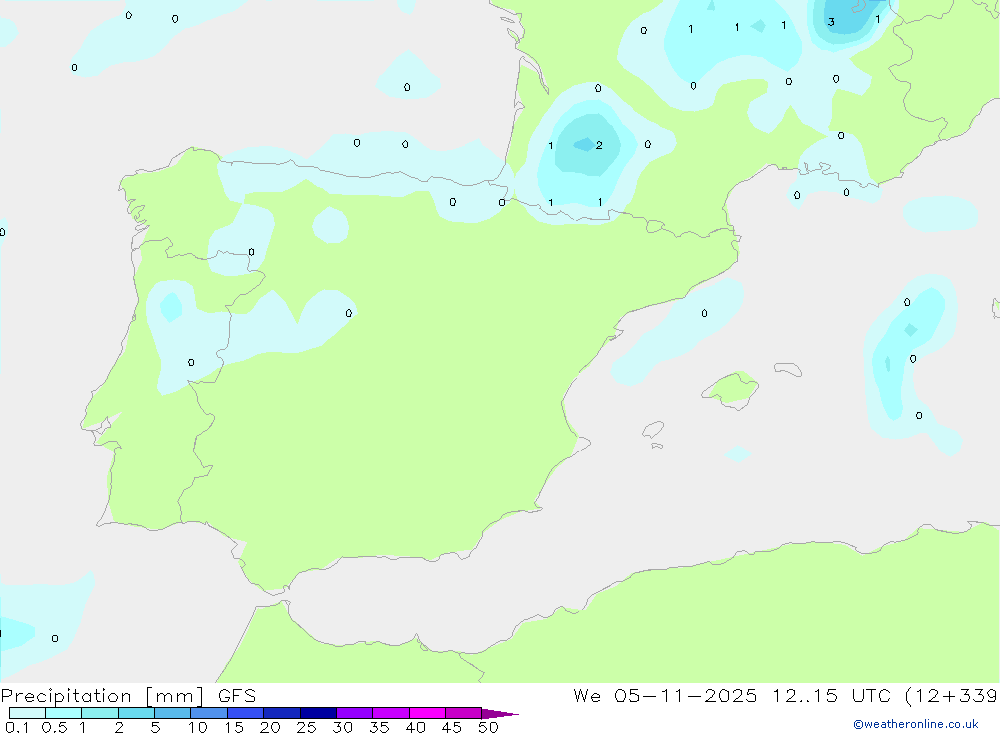Click the "0.1" legend scale label
This screenshot has height=733, width=1000.
[17, 727]
